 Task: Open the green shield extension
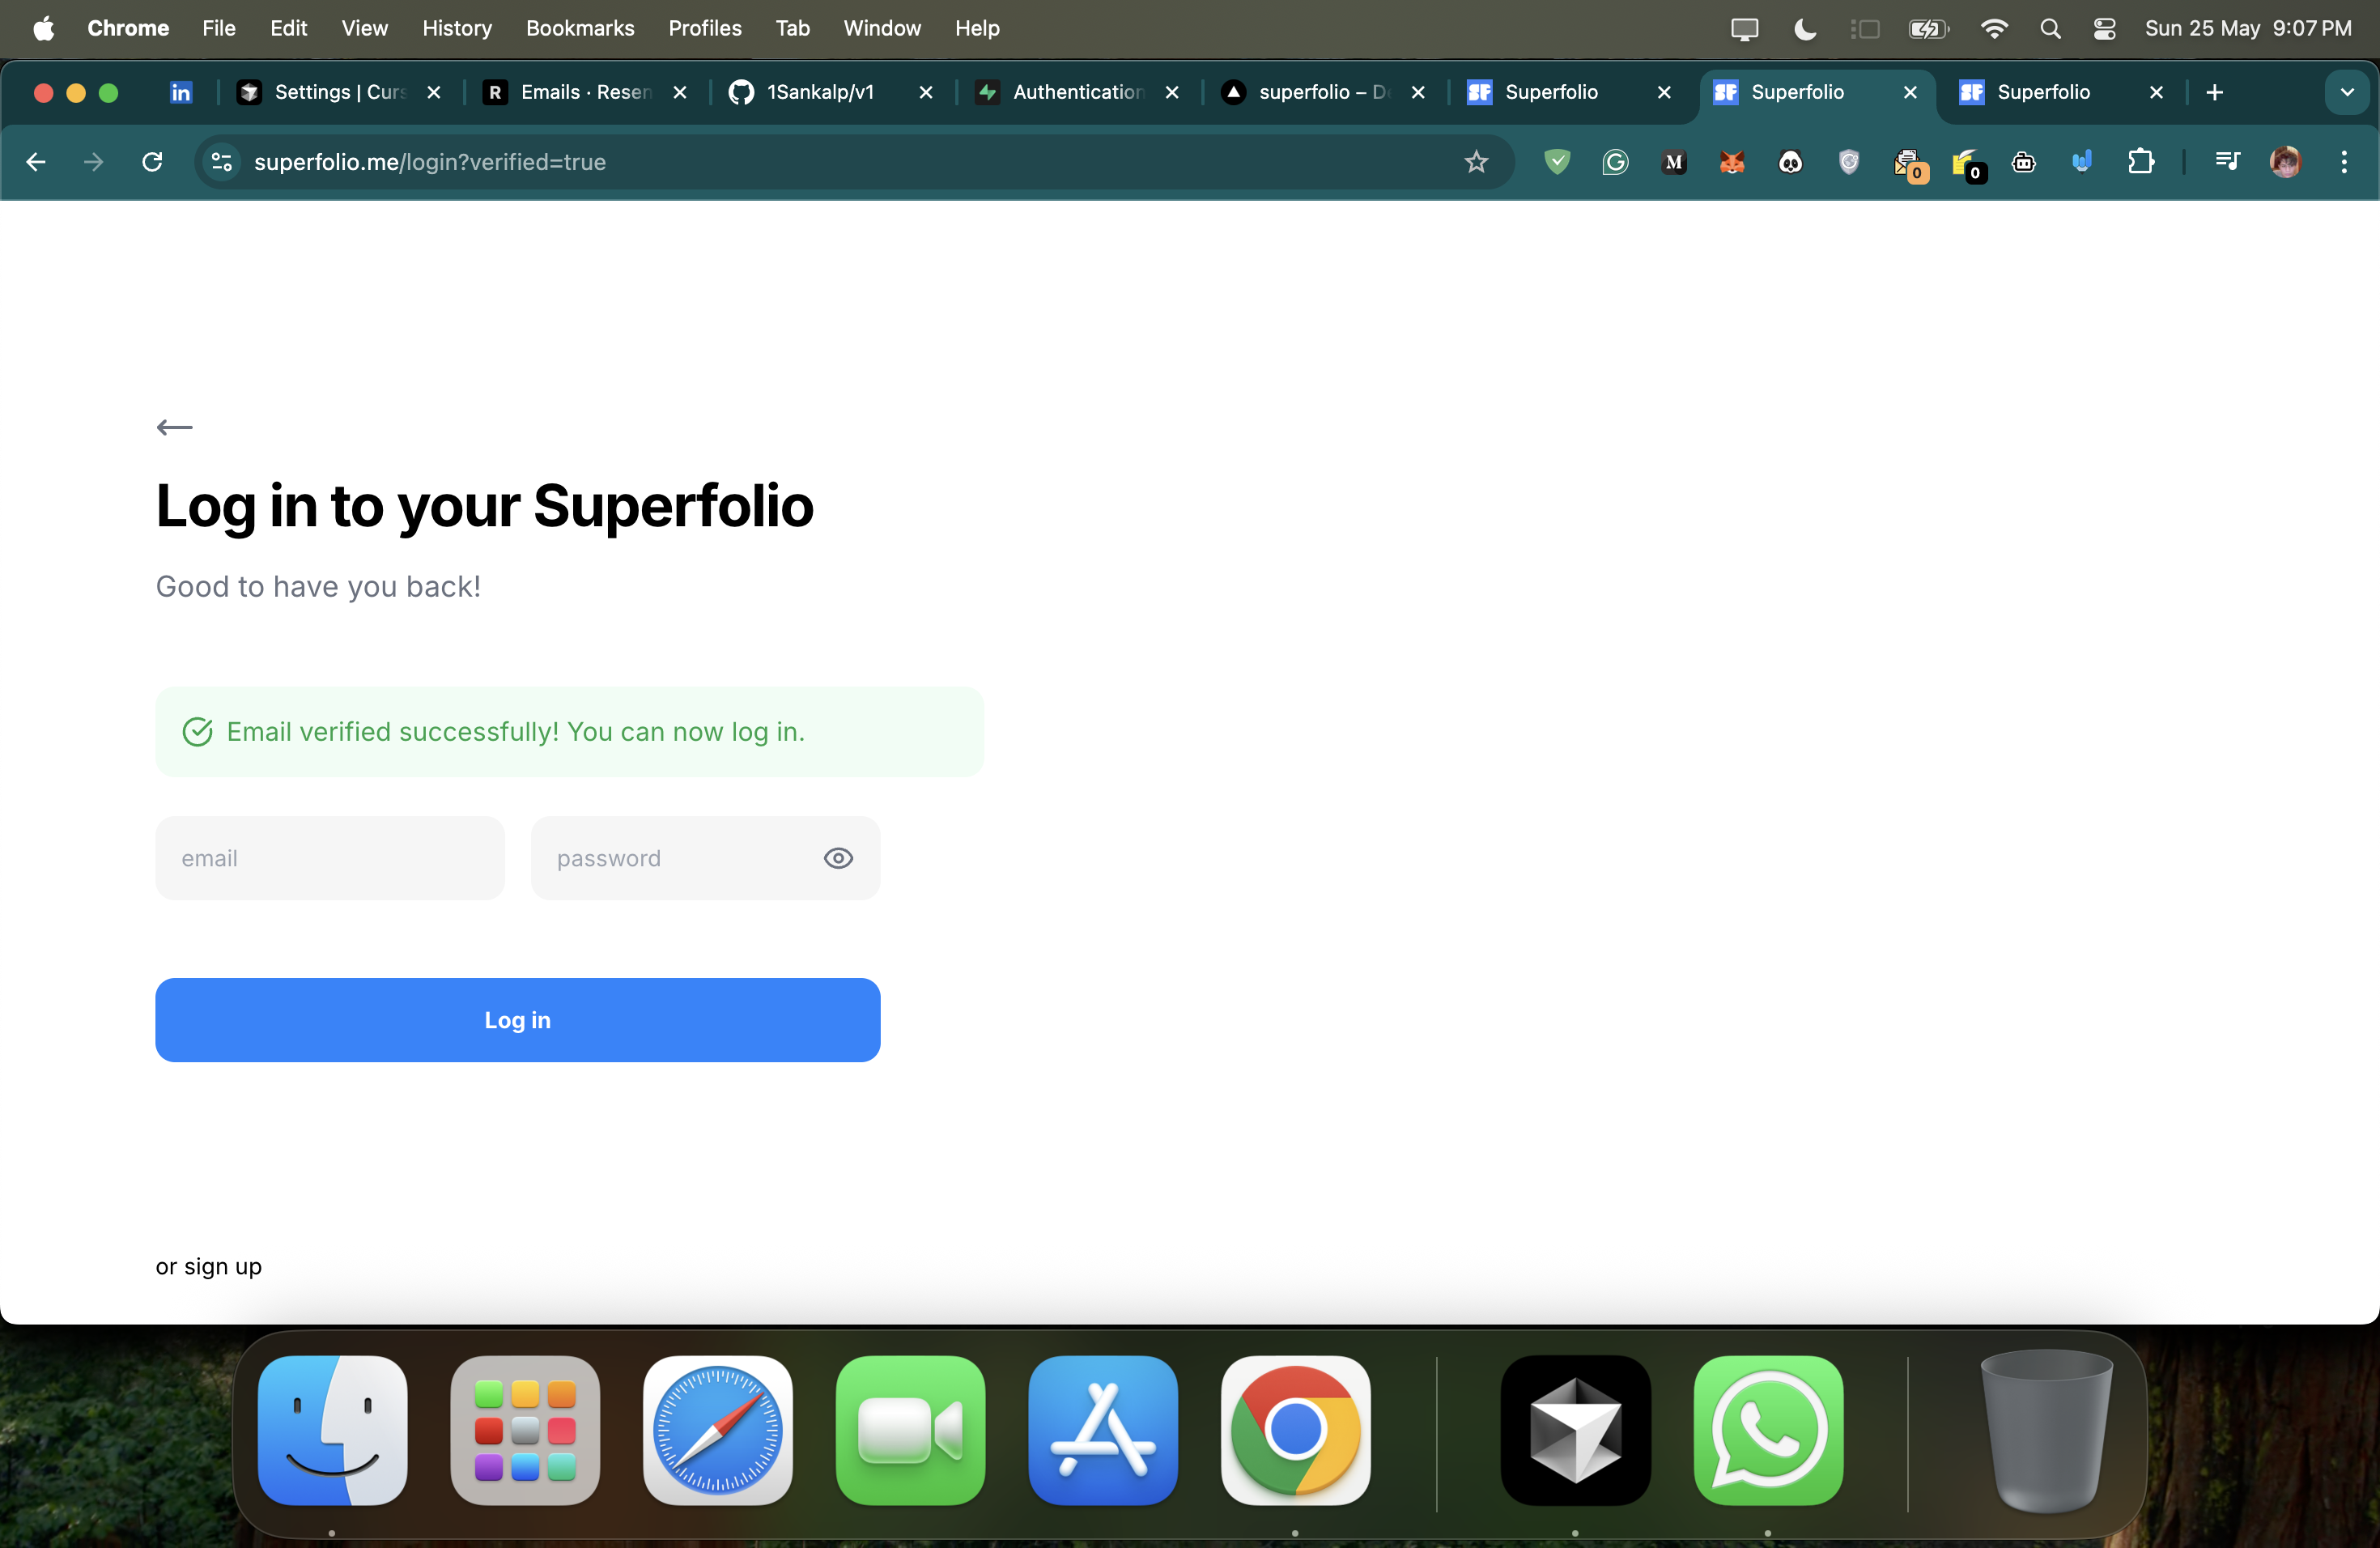(1557, 162)
